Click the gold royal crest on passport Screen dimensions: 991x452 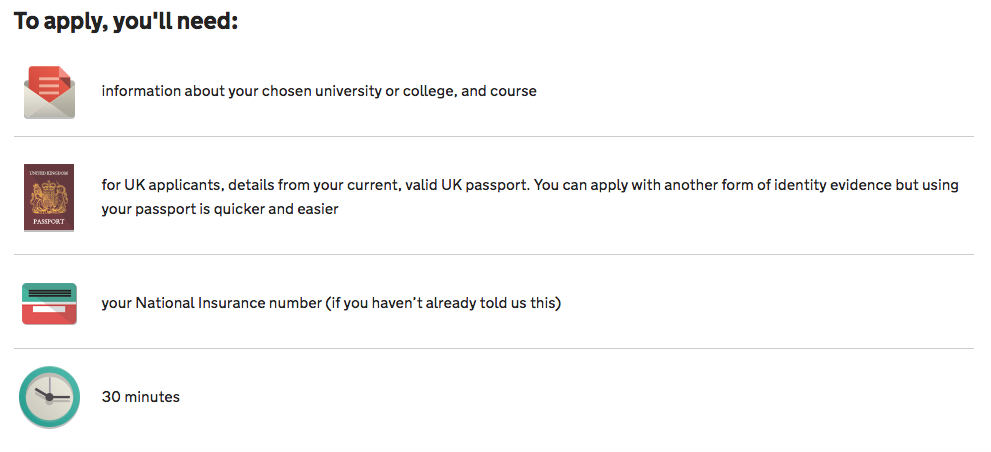[x=49, y=196]
